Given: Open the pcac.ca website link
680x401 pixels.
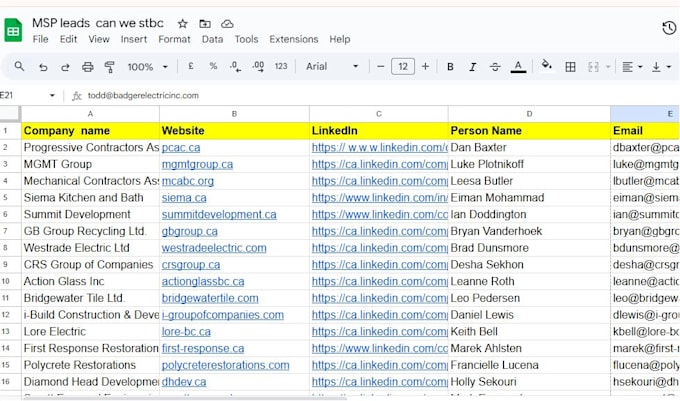Looking at the screenshot, I should pos(181,147).
